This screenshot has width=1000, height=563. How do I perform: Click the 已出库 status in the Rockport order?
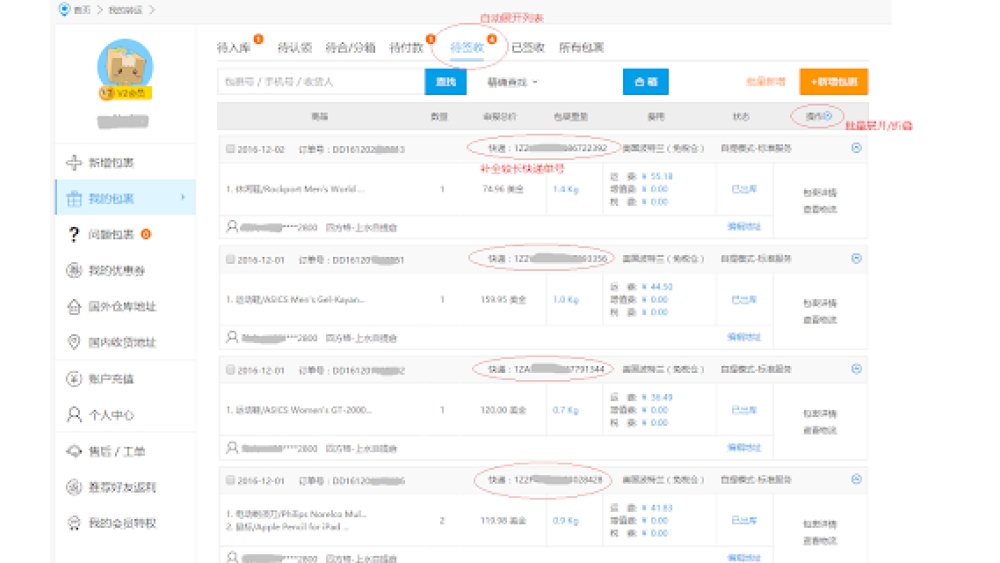[744, 189]
